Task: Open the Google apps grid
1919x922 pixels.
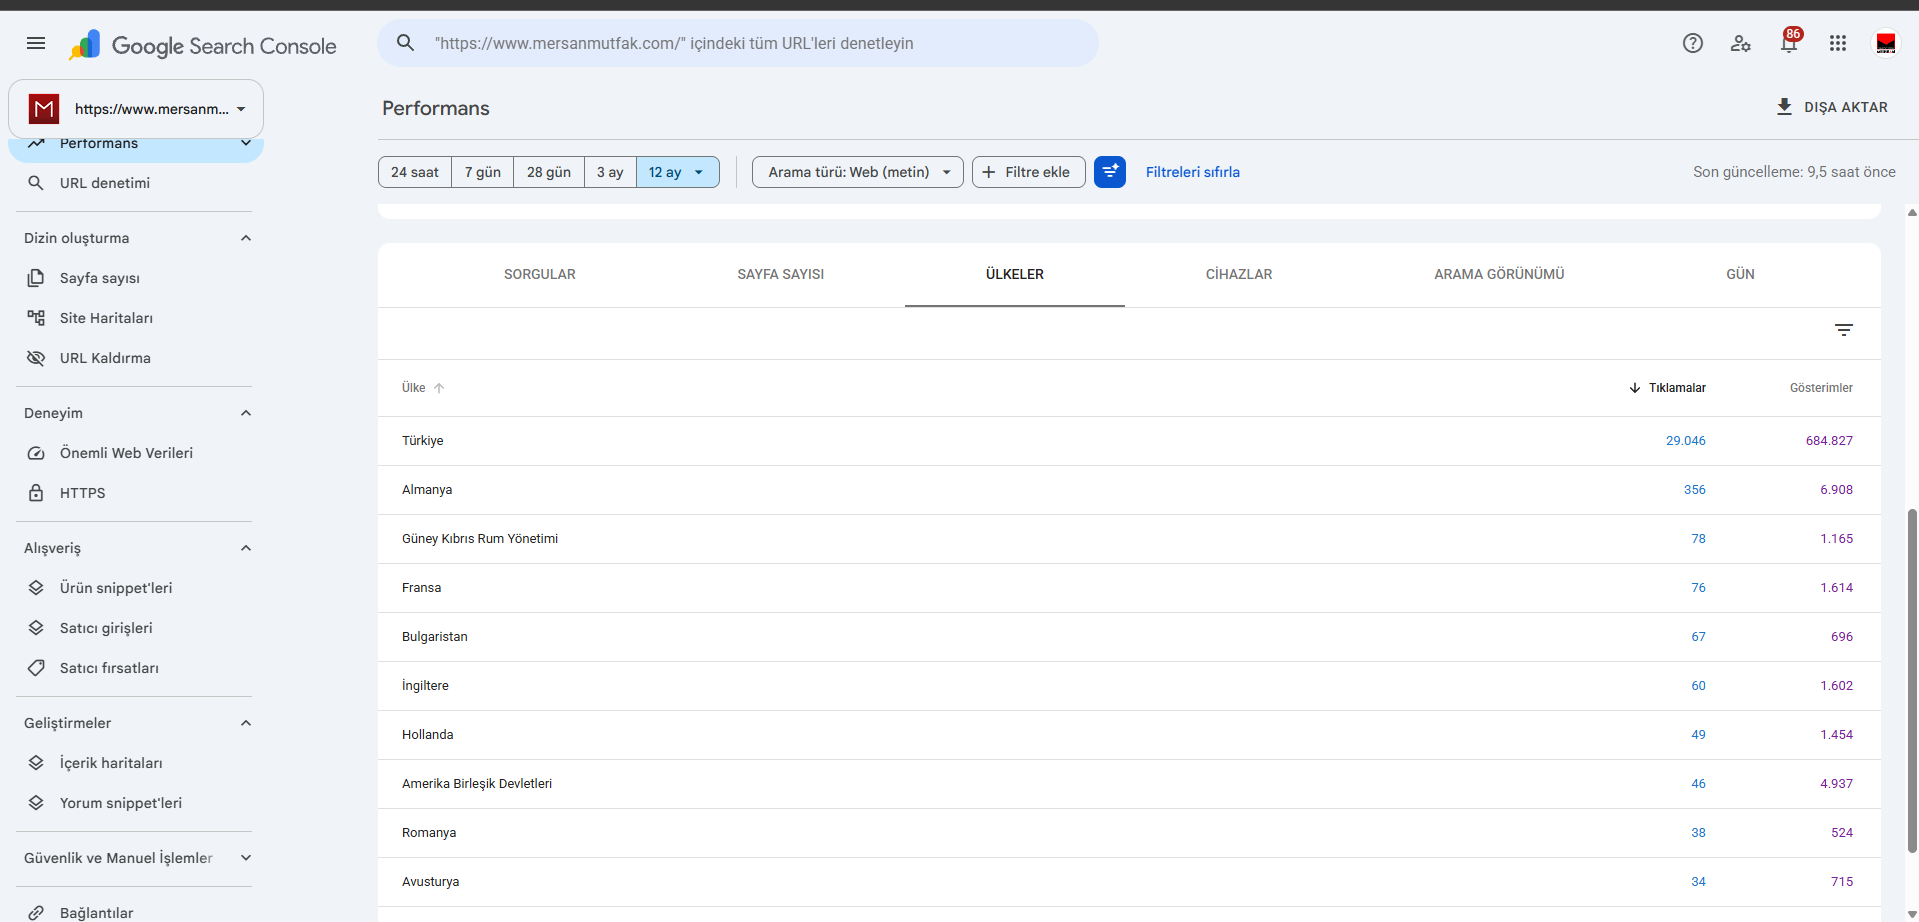Action: tap(1837, 43)
